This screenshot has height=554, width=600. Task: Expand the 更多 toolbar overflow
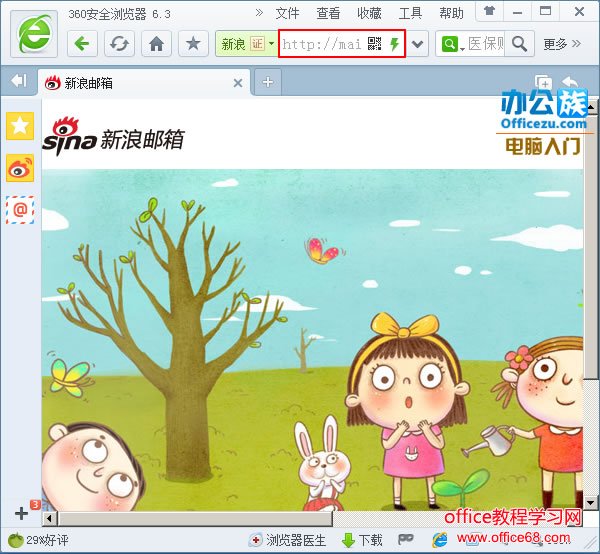[x=562, y=44]
